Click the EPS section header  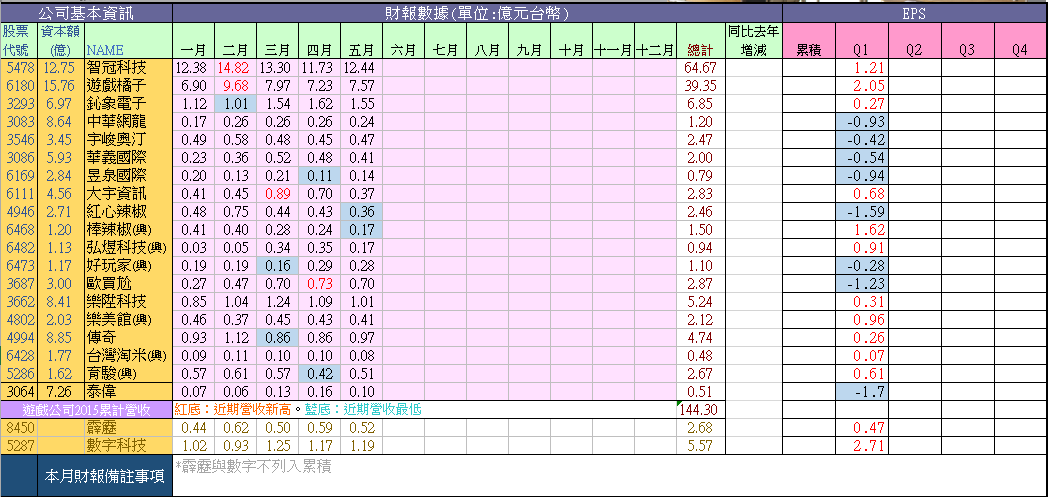coord(915,13)
